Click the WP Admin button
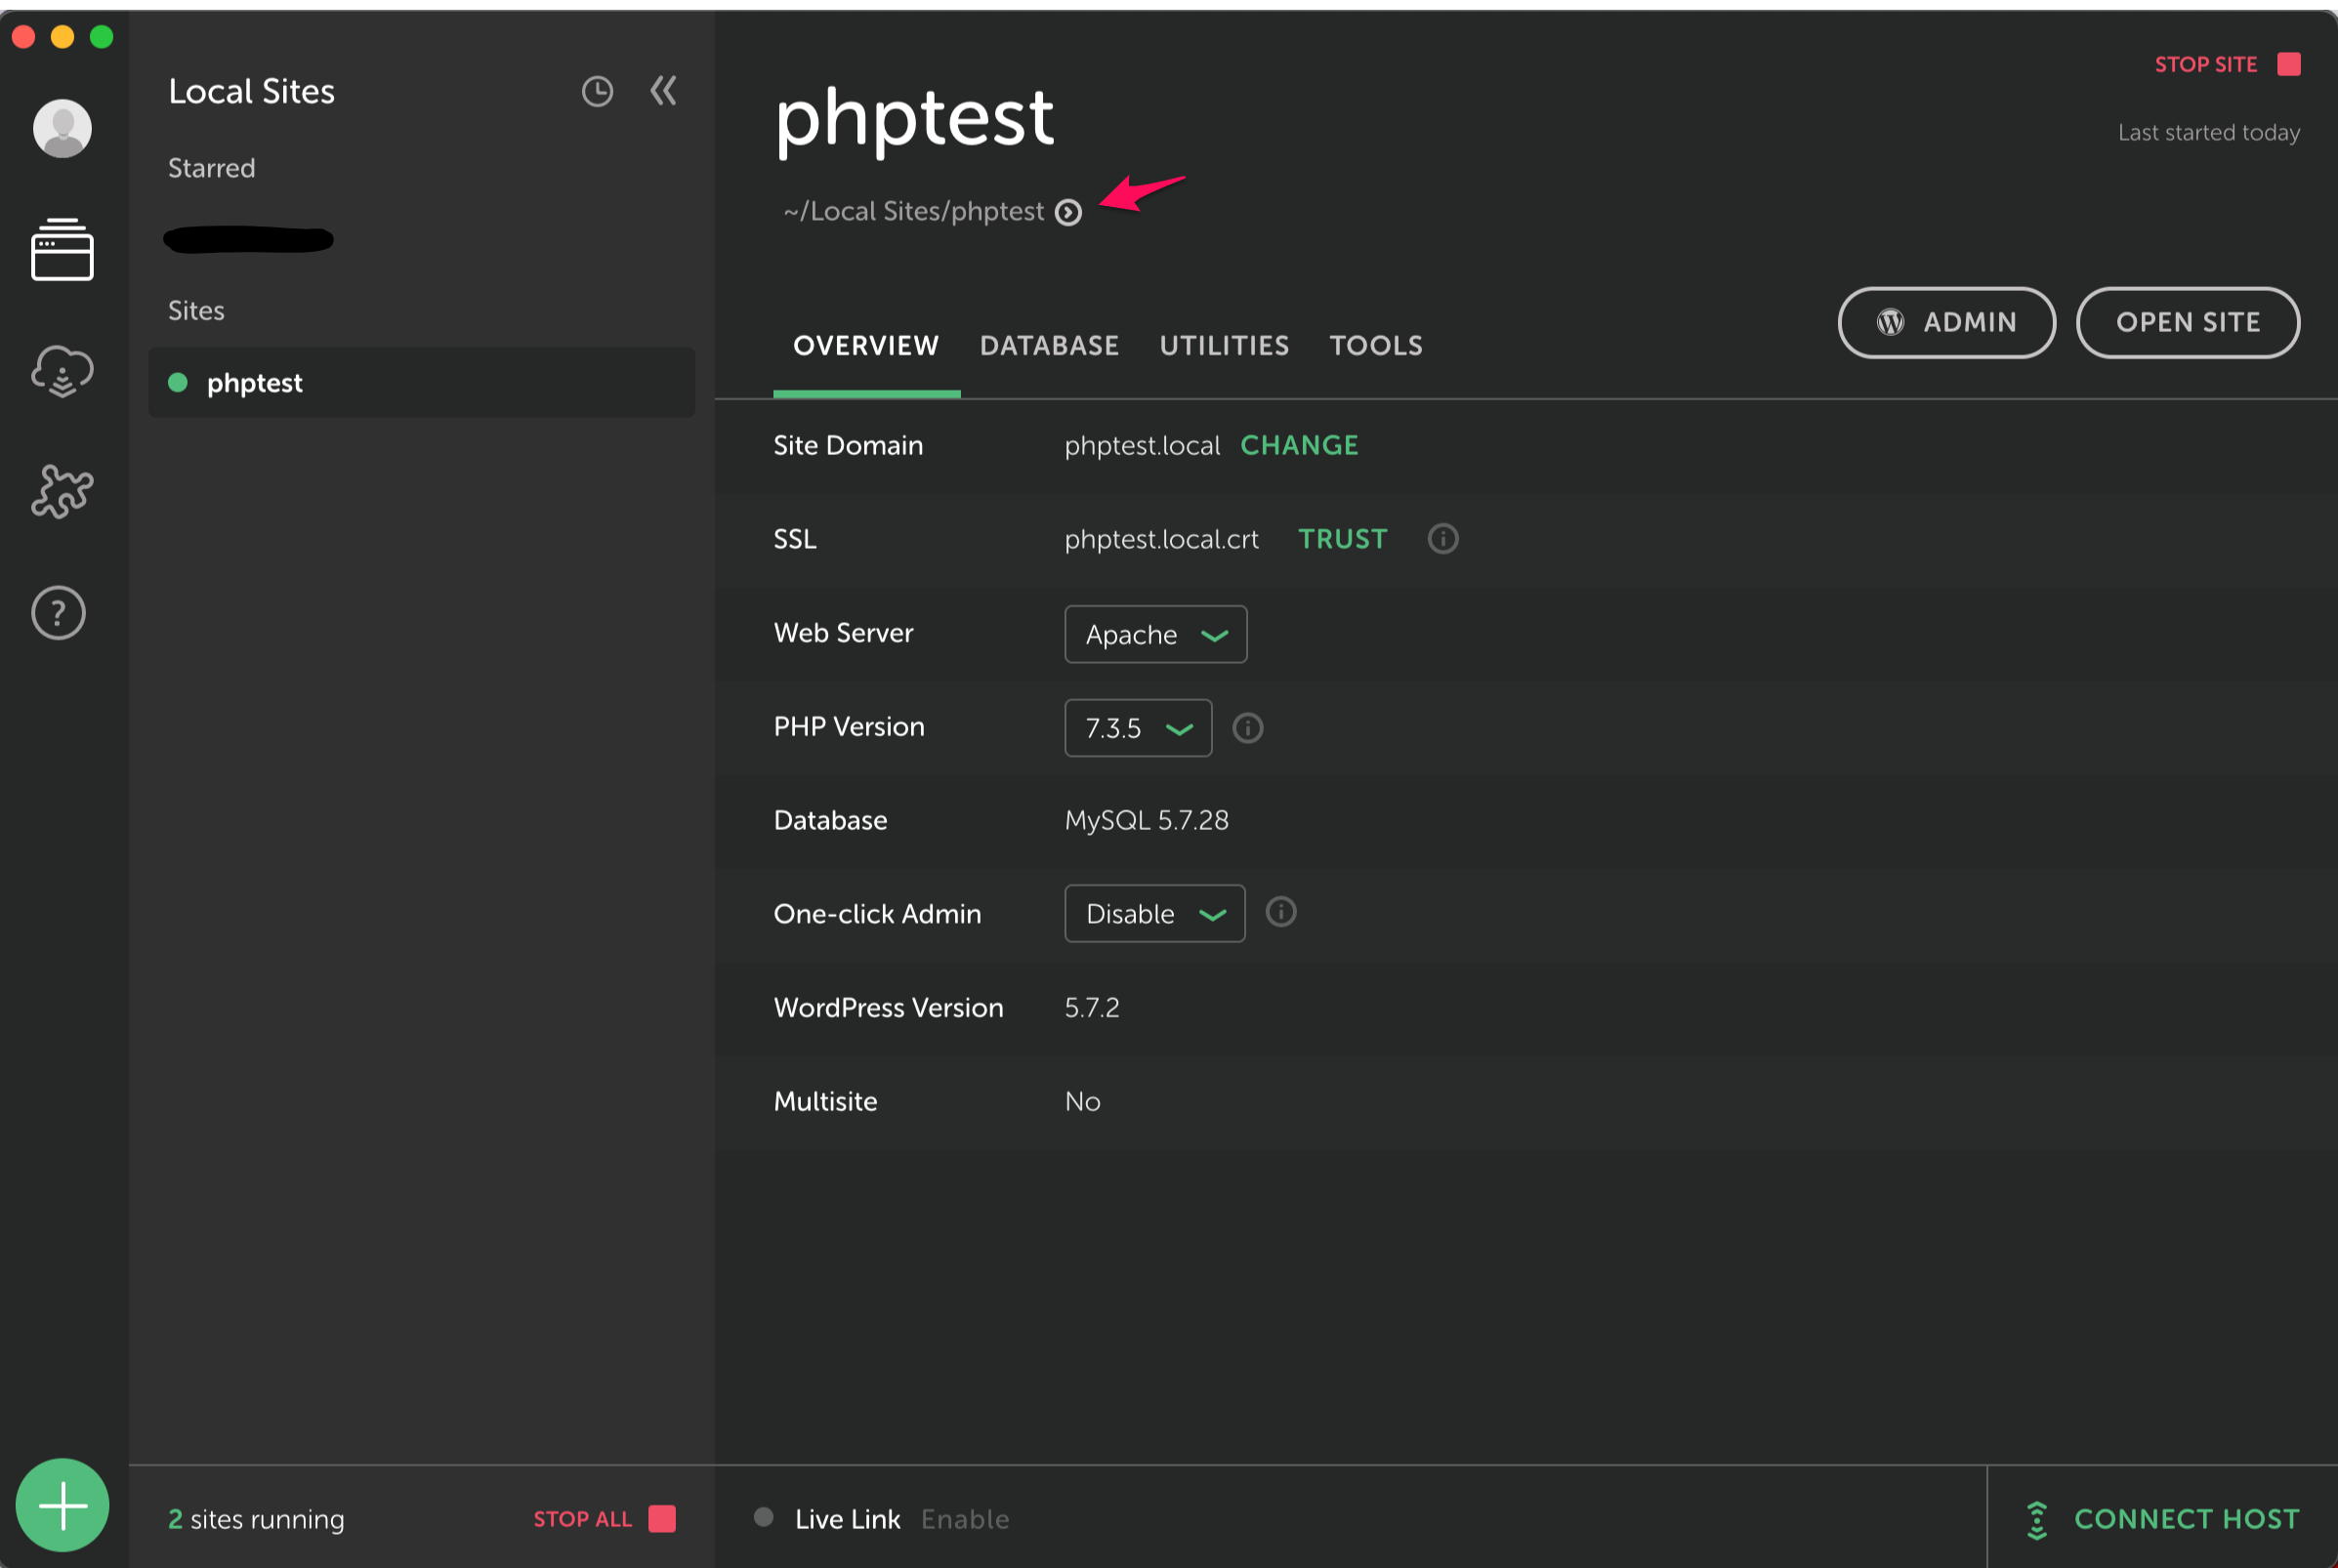The image size is (2338, 1568). 1946,322
